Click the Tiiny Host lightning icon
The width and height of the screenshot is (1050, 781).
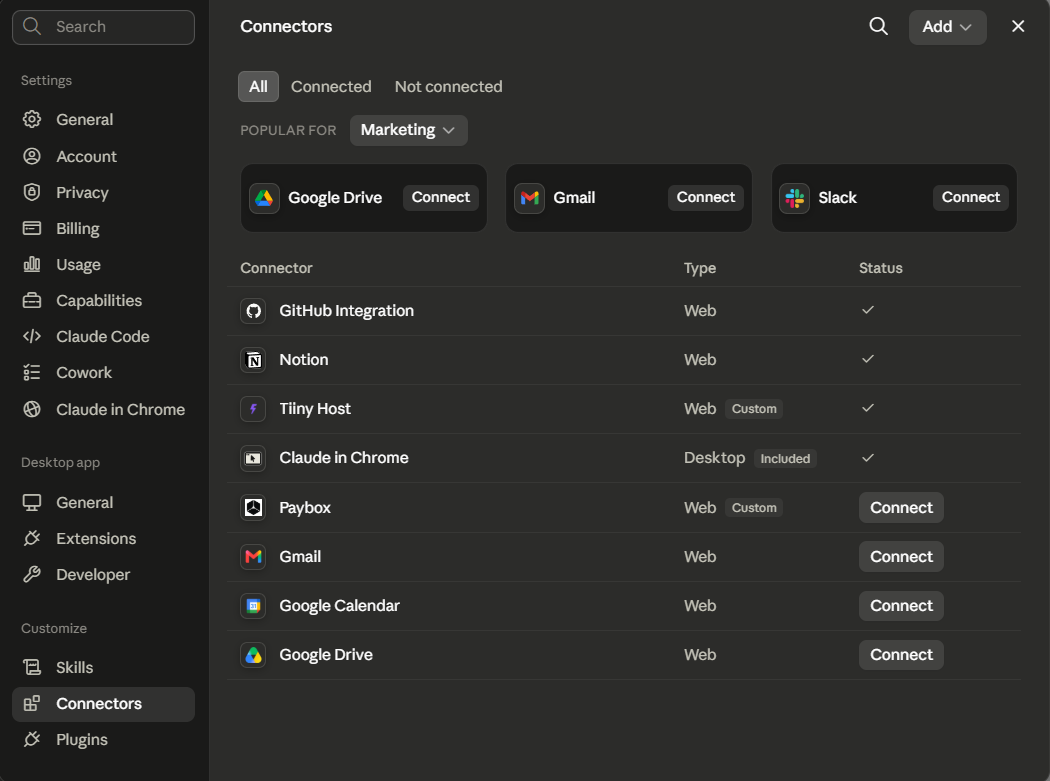point(253,409)
